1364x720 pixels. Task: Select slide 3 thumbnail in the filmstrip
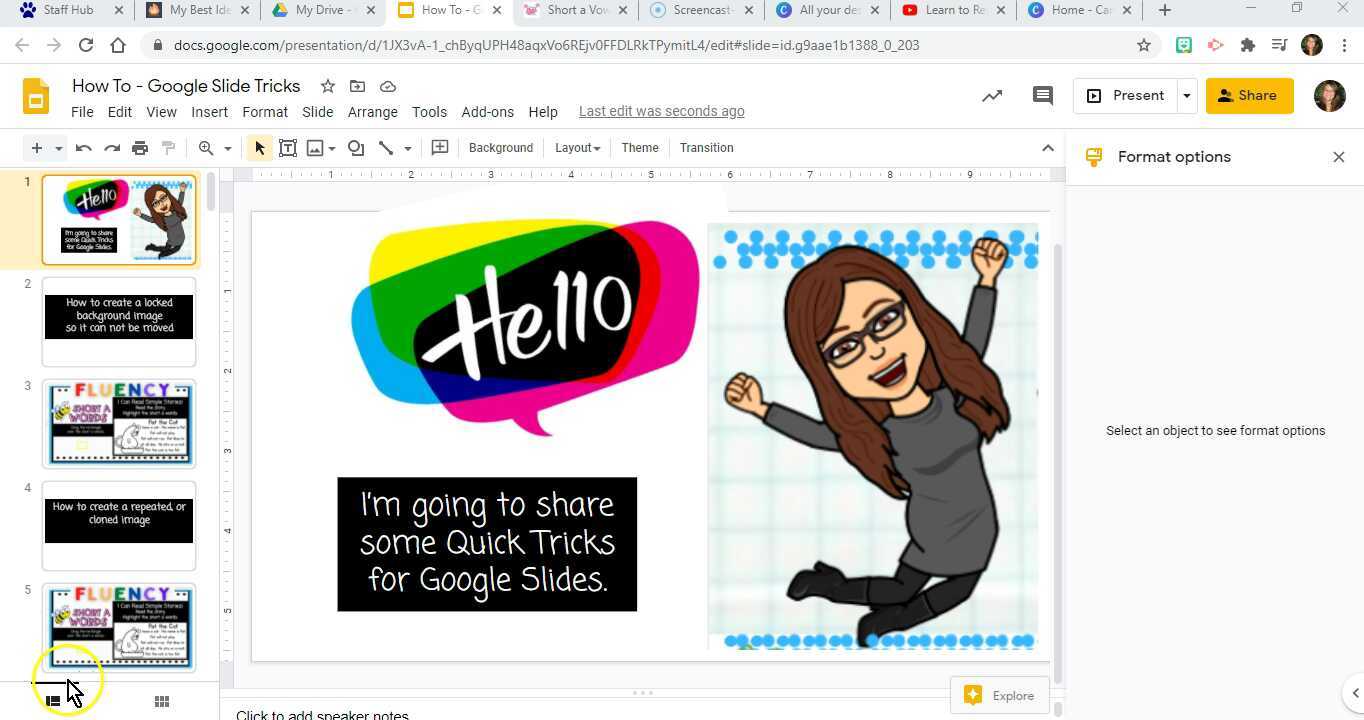119,423
